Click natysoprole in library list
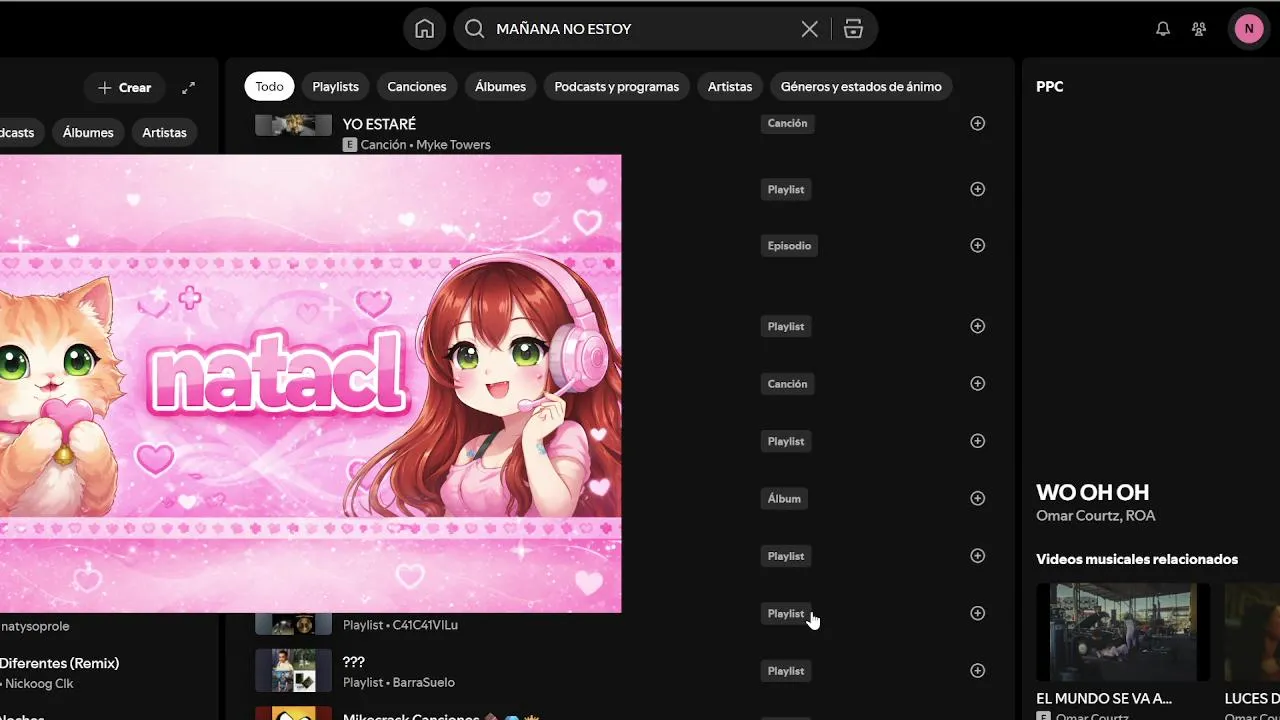 (35, 626)
